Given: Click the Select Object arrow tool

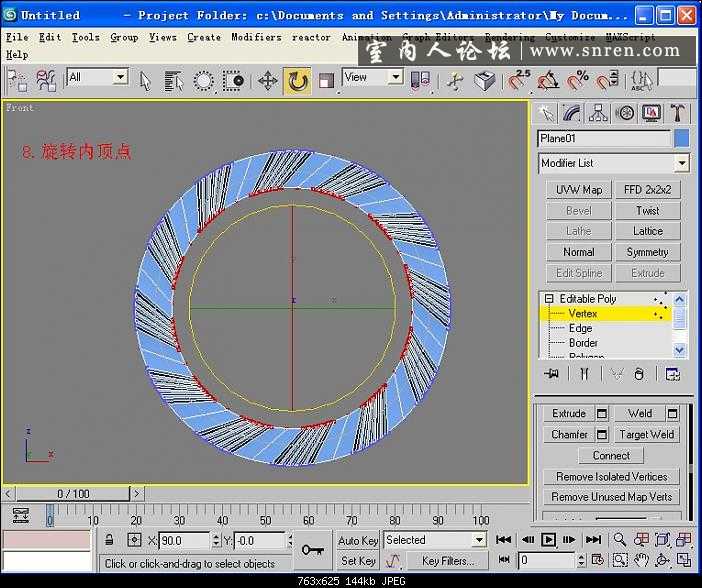Looking at the screenshot, I should [146, 81].
